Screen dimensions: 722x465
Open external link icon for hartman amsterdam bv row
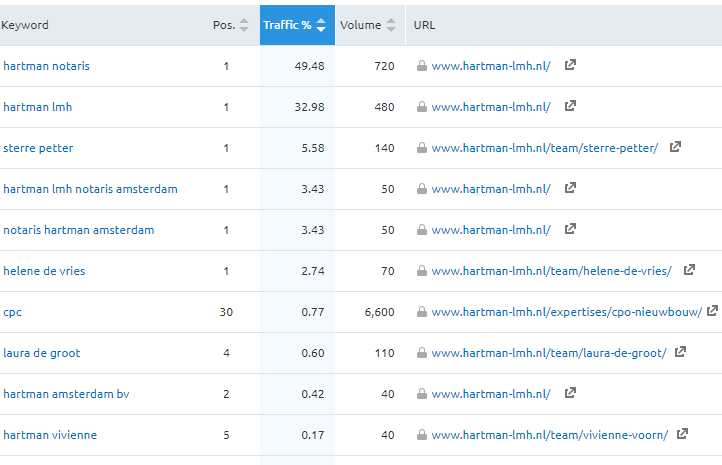coord(570,394)
